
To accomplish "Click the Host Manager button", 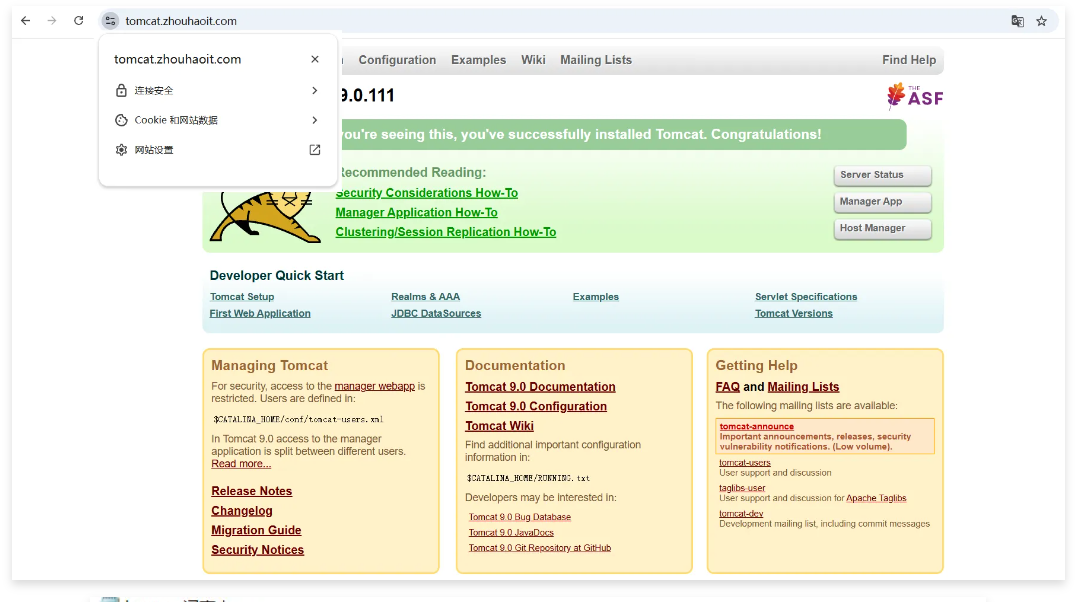I will (882, 229).
